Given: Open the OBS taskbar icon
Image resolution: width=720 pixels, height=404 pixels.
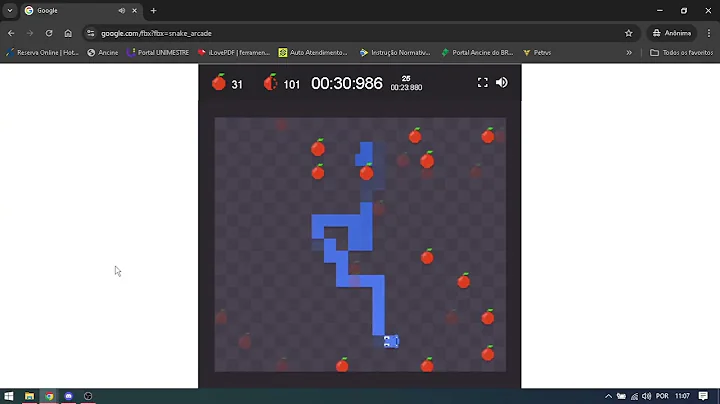Looking at the screenshot, I should pos(88,396).
